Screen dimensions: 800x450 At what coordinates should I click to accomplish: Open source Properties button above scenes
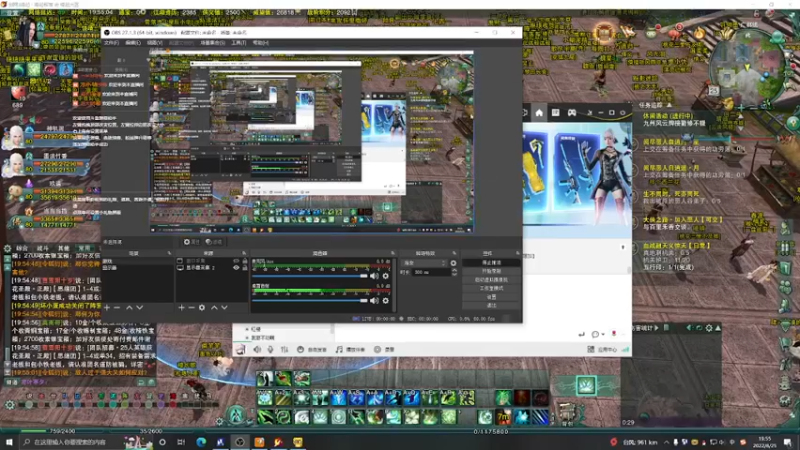click(191, 242)
